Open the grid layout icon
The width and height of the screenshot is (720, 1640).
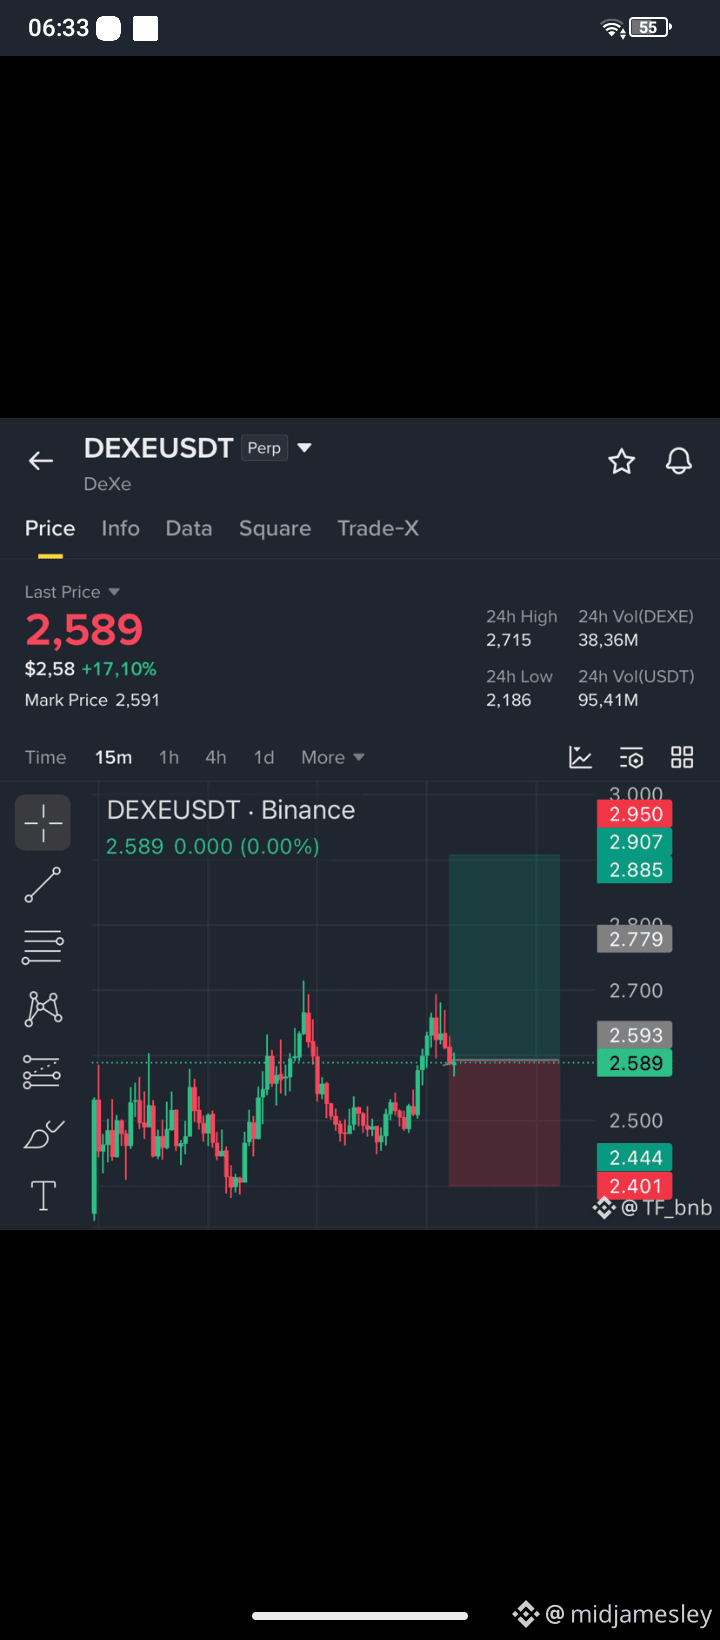coord(682,757)
